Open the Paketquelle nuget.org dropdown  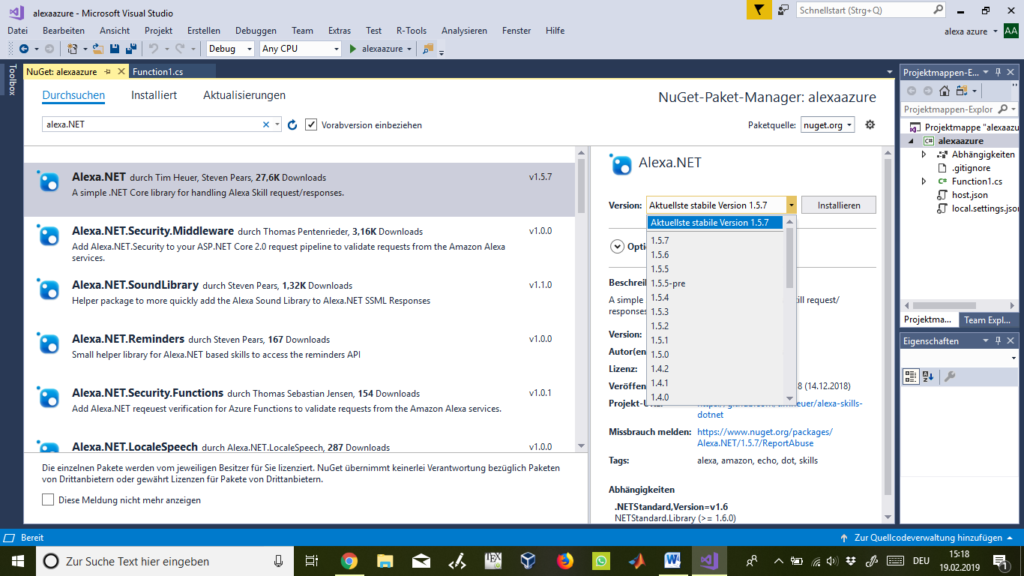(x=827, y=125)
